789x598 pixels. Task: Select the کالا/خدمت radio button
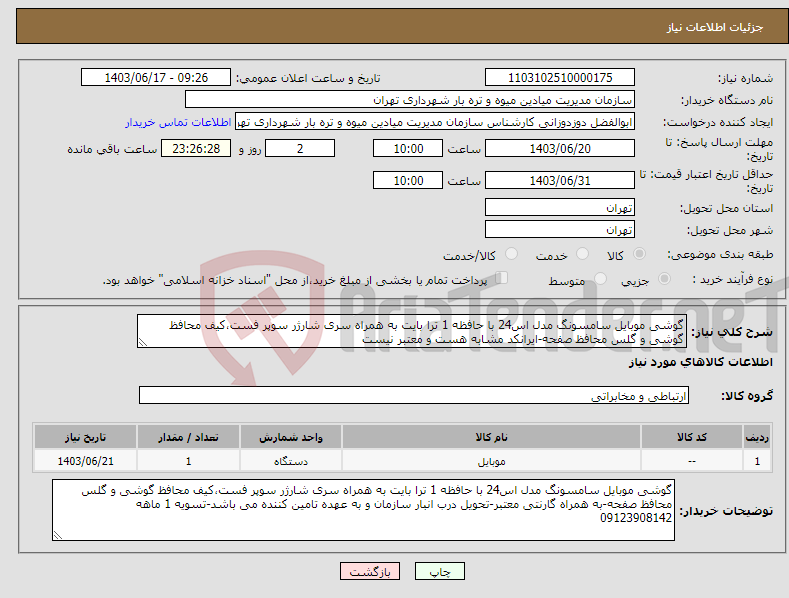point(511,254)
